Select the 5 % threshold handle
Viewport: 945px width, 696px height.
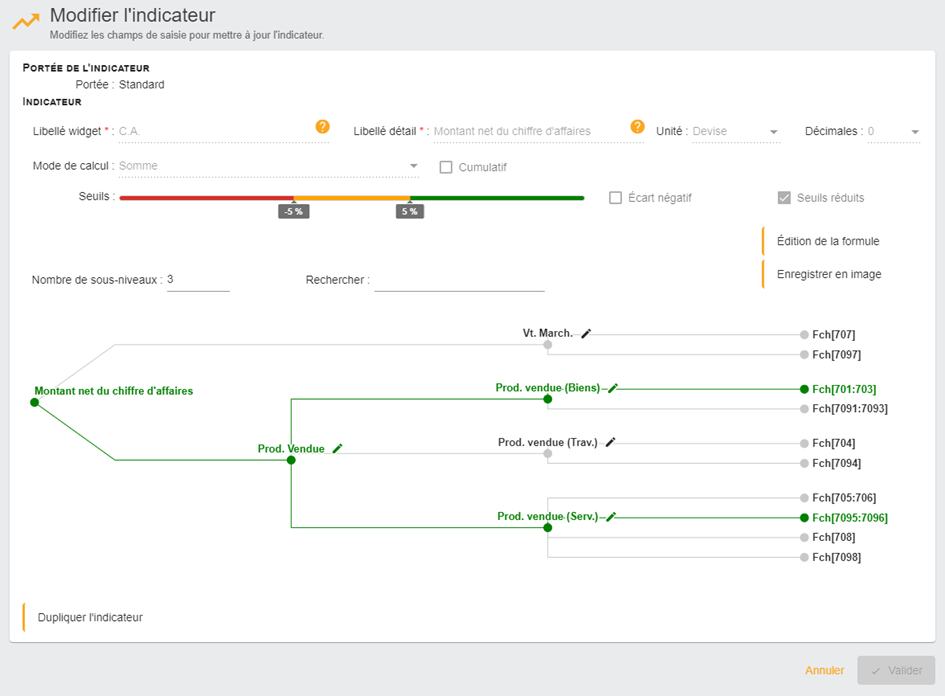[x=410, y=212]
